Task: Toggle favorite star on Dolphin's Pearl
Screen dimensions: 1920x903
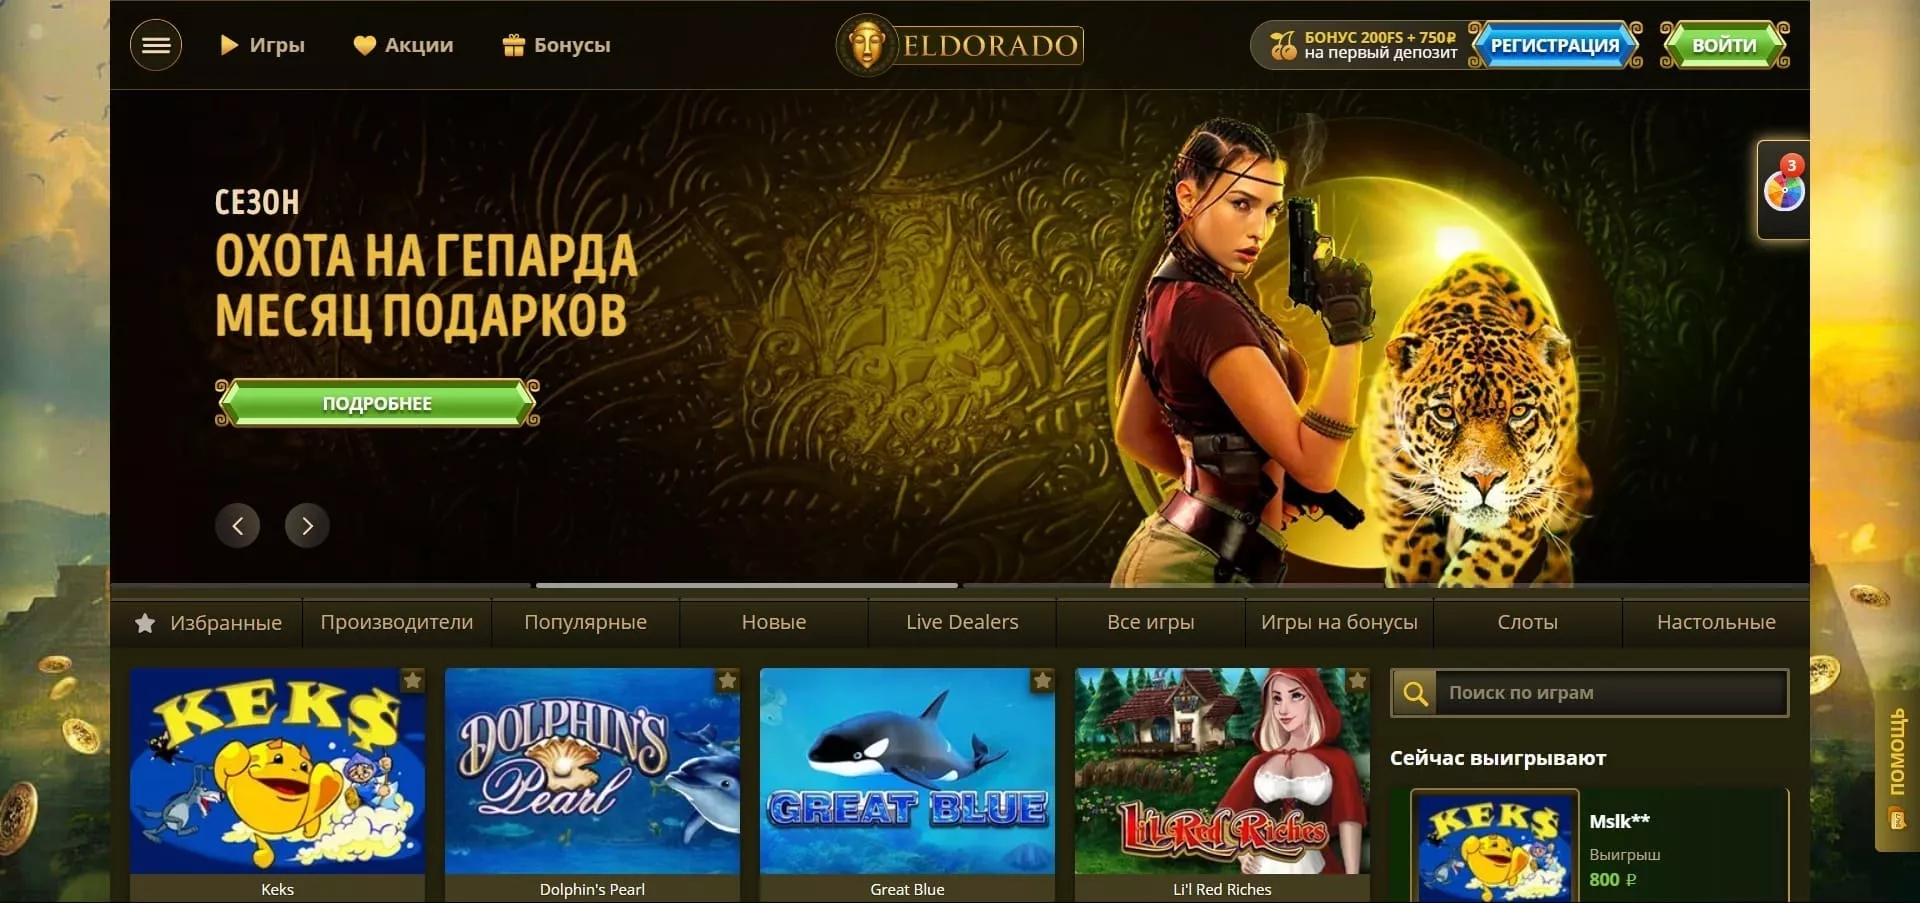Action: (x=727, y=681)
